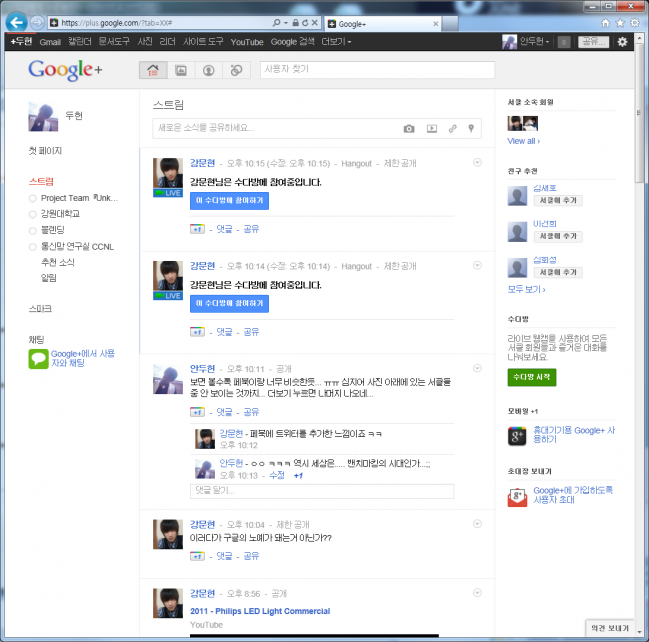649x642 pixels.
Task: Open address bar search dropdown arrow
Action: [286, 23]
